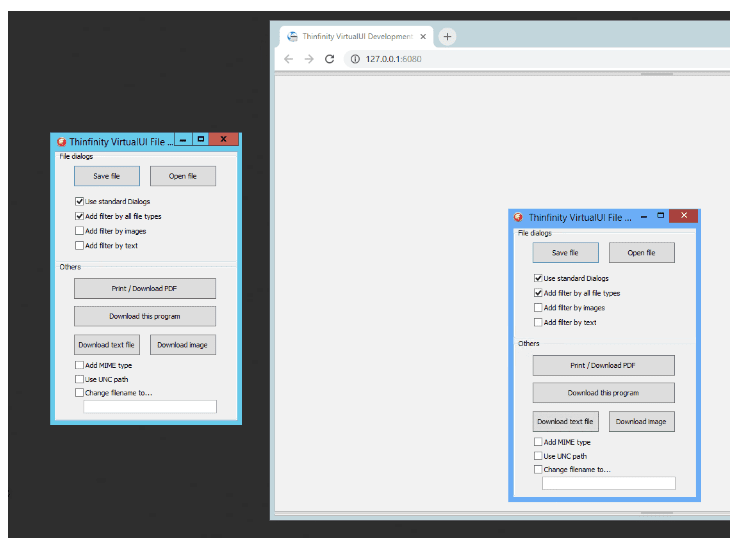Click the address bar showing 127.0.0.1:6080
Image resolution: width=741 pixels, height=548 pixels.
tap(539, 59)
